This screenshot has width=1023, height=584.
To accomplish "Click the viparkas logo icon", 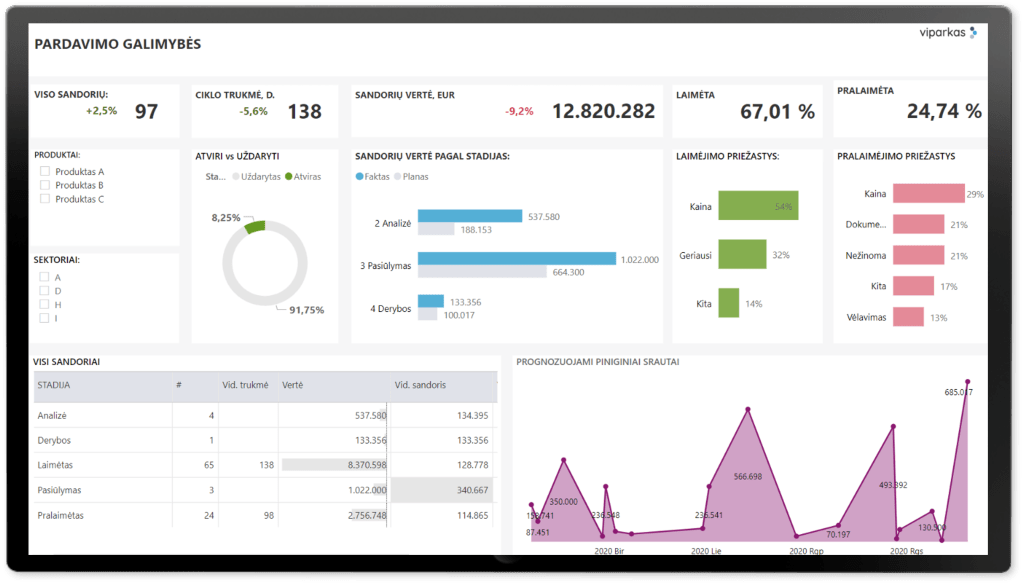I will pos(973,33).
